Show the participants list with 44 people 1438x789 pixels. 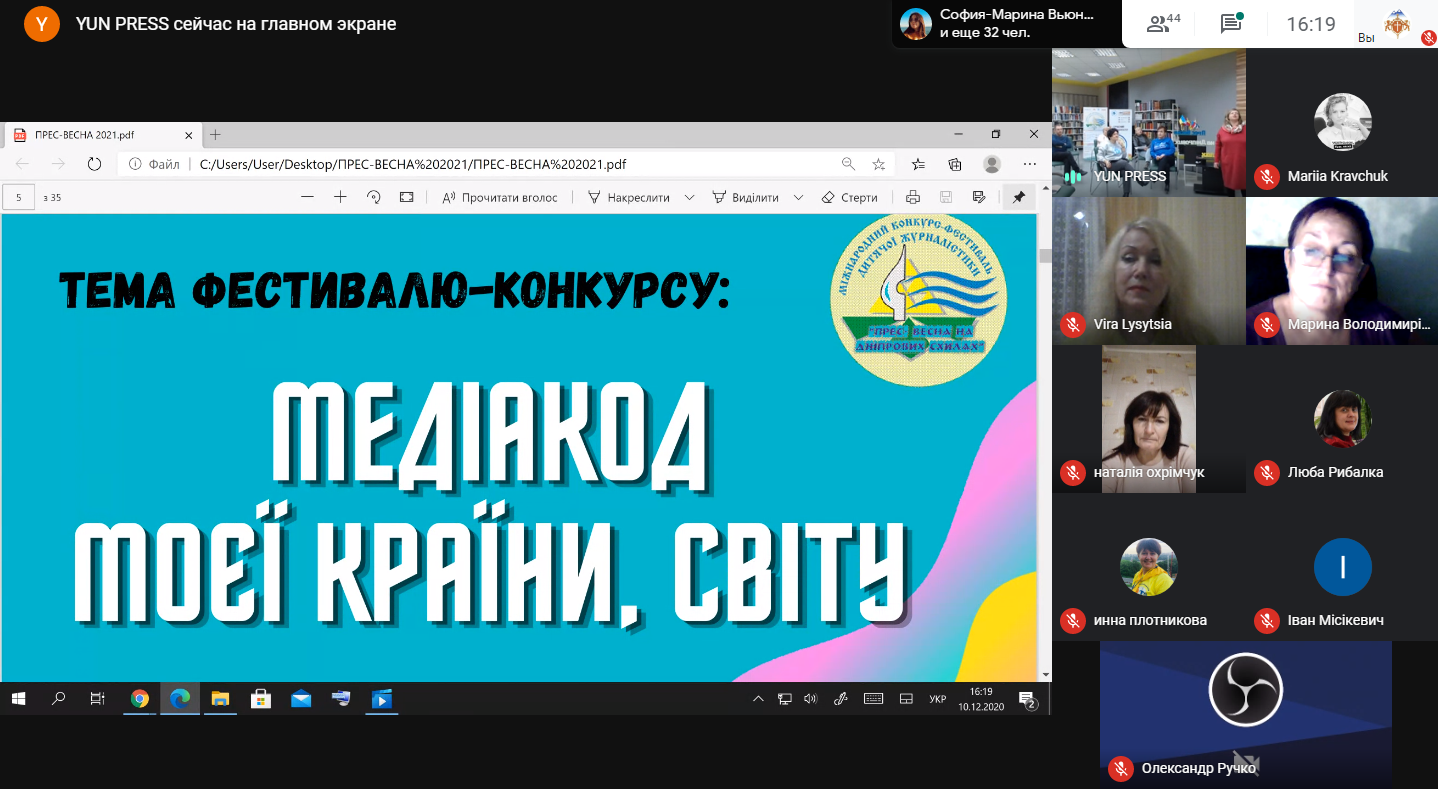(1163, 24)
